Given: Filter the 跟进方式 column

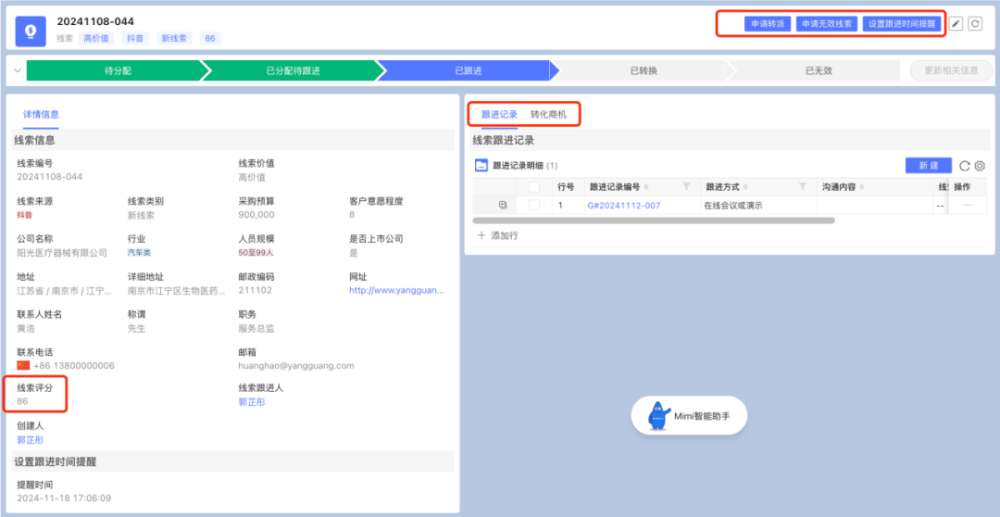Looking at the screenshot, I should pyautogui.click(x=802, y=187).
